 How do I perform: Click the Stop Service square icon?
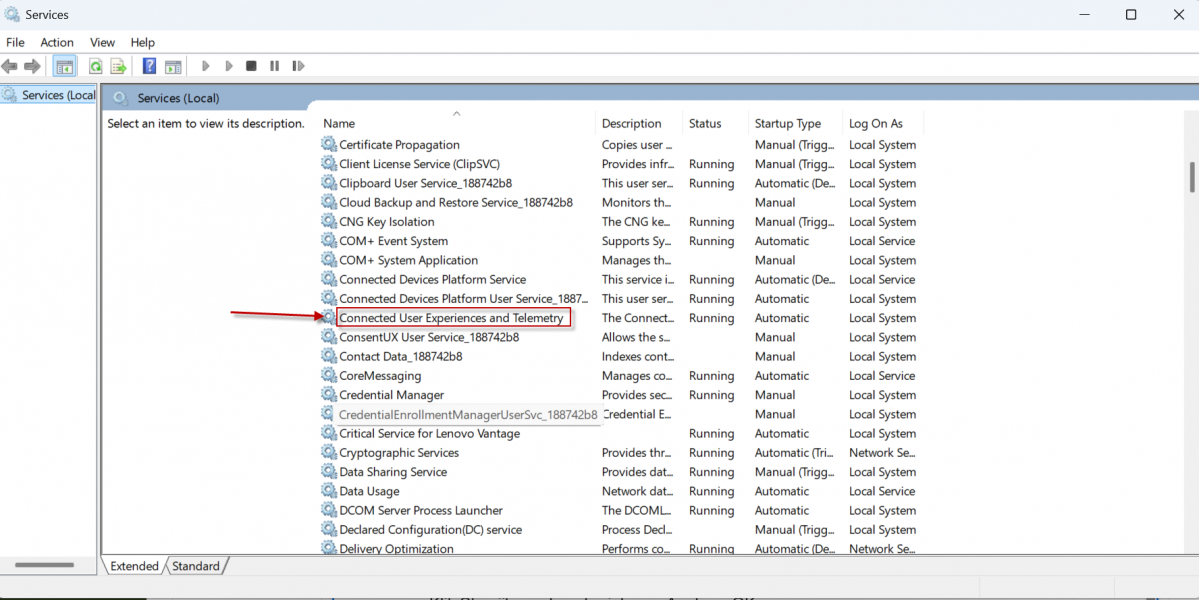251,66
